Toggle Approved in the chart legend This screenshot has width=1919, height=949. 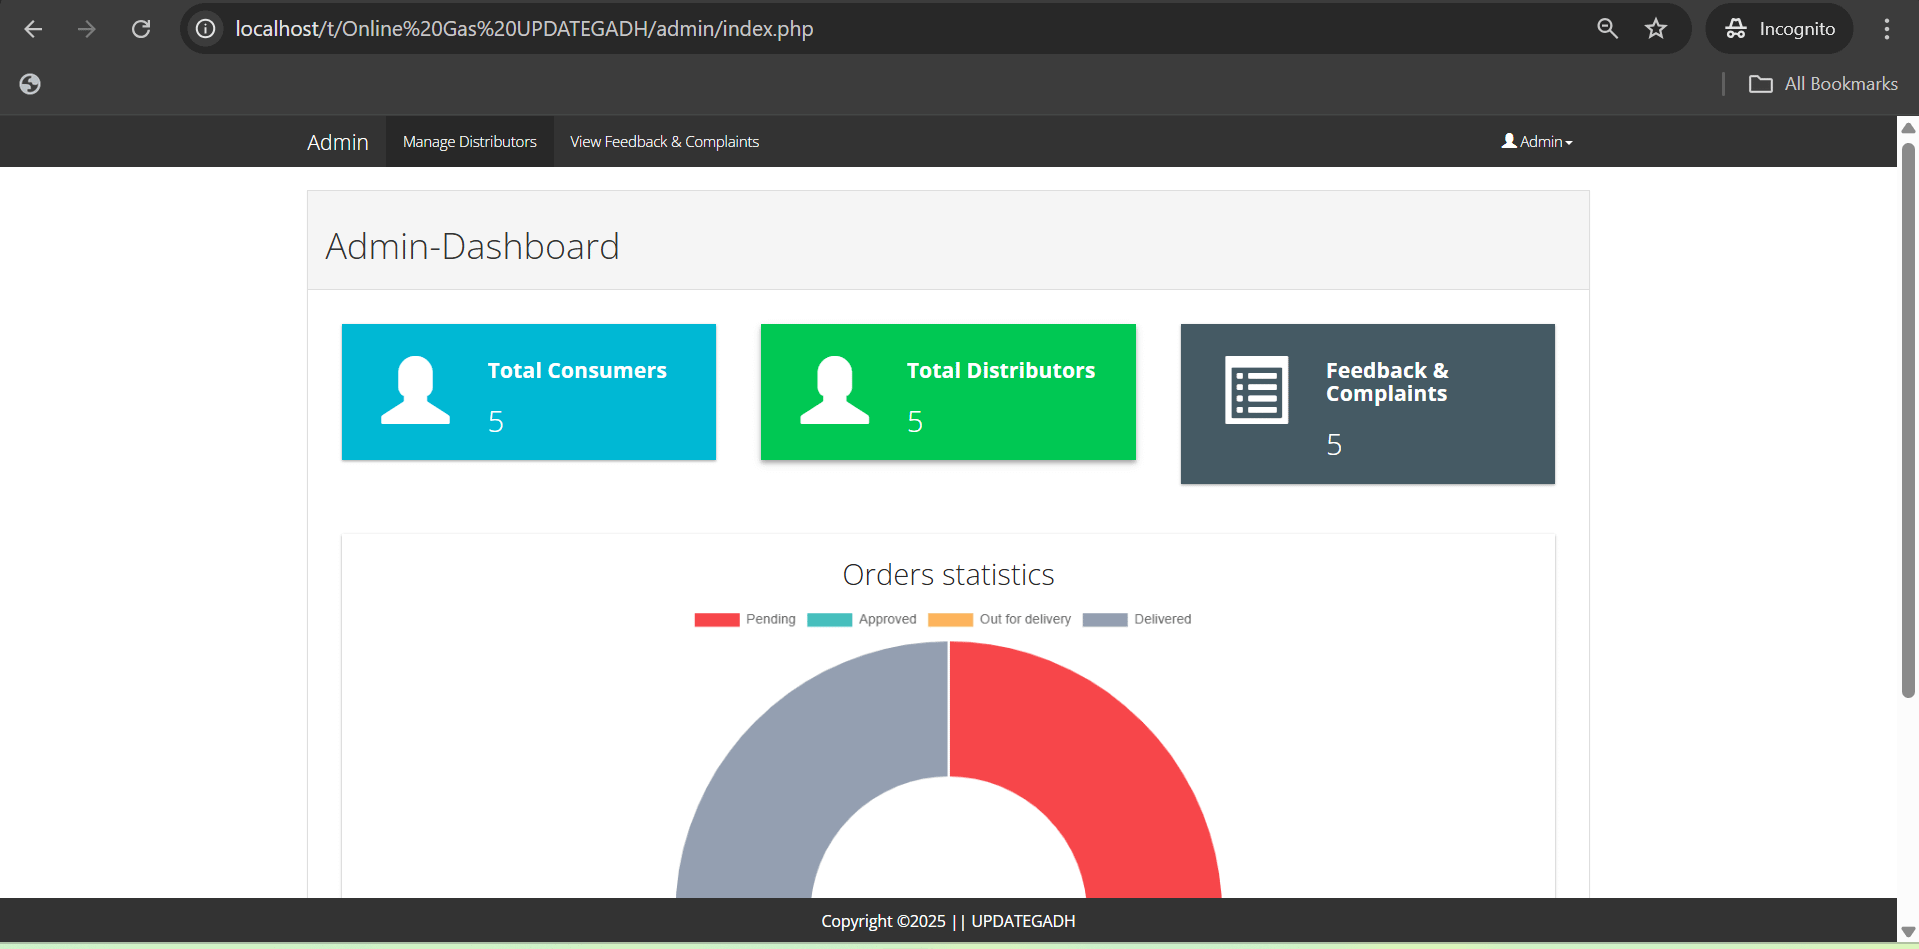tap(861, 620)
